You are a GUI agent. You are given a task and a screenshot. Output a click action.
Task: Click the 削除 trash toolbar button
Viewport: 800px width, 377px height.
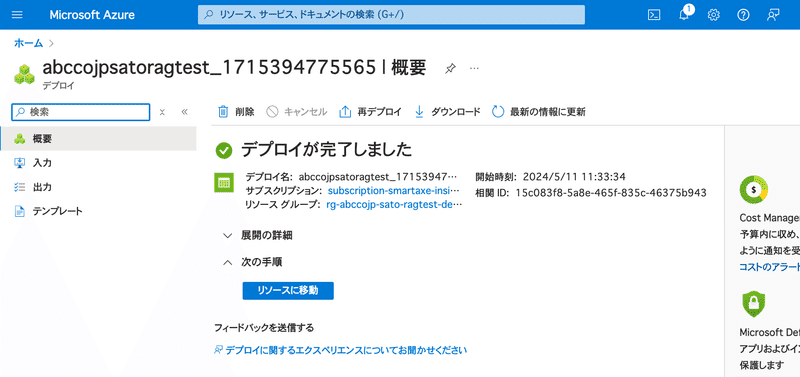[236, 112]
